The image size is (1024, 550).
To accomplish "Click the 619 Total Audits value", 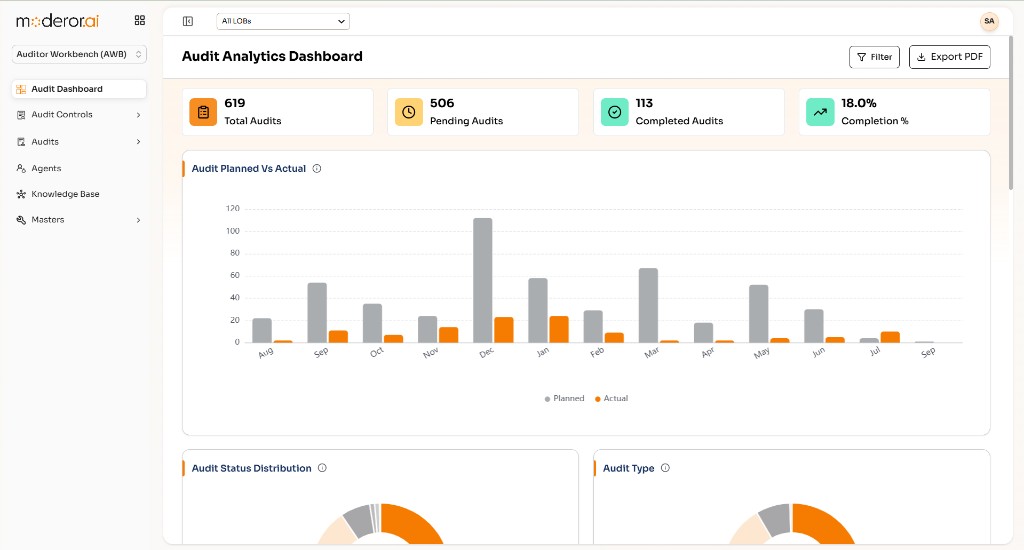I will tap(235, 103).
